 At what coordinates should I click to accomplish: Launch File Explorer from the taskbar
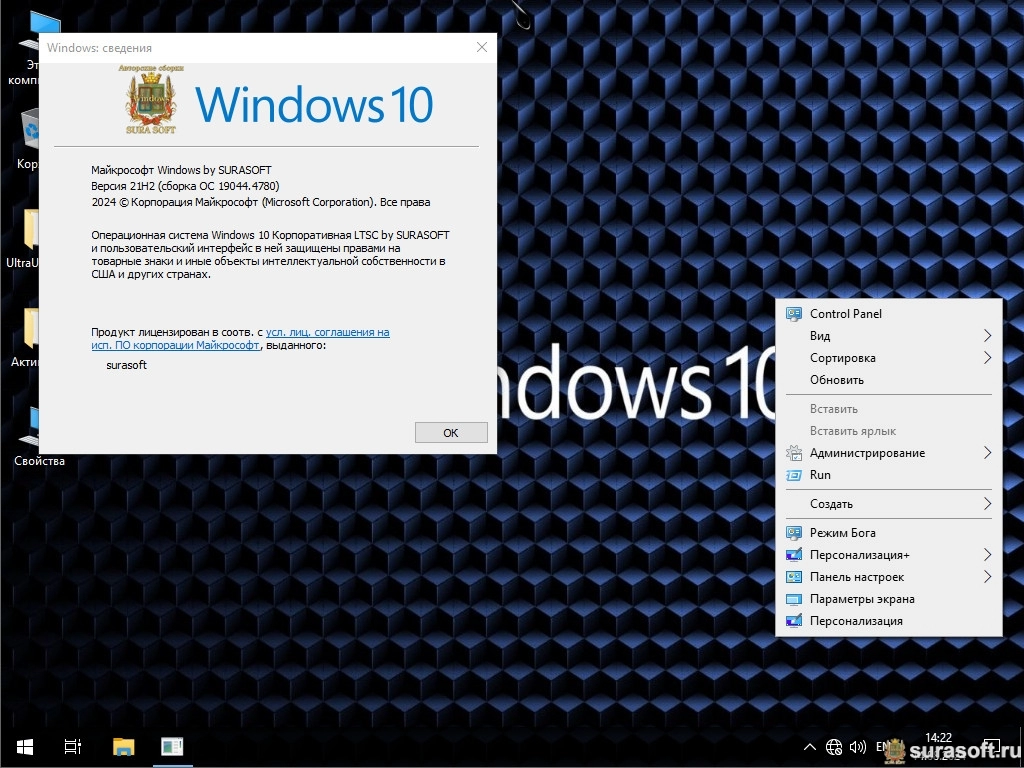(x=123, y=746)
